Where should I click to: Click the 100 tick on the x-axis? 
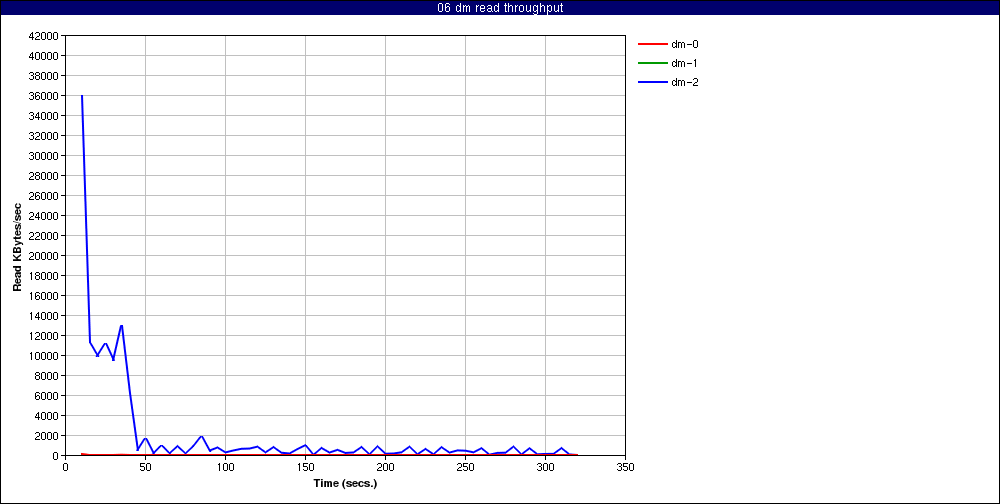tap(225, 467)
